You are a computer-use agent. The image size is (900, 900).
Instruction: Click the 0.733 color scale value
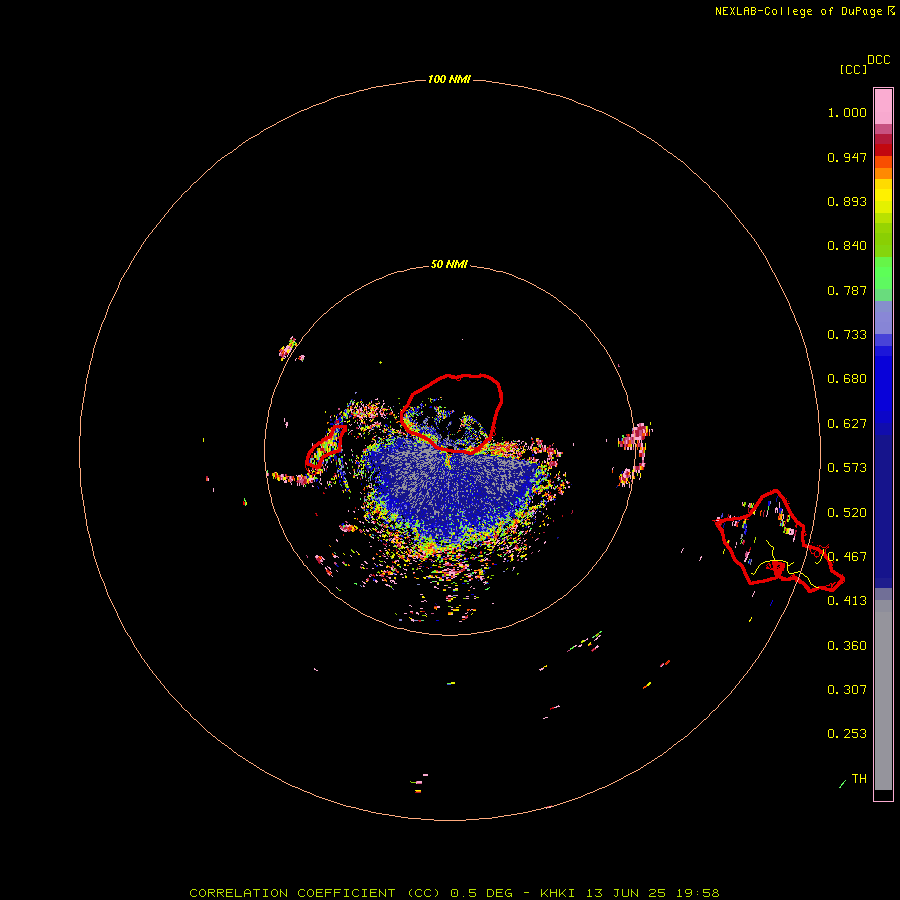(x=847, y=335)
